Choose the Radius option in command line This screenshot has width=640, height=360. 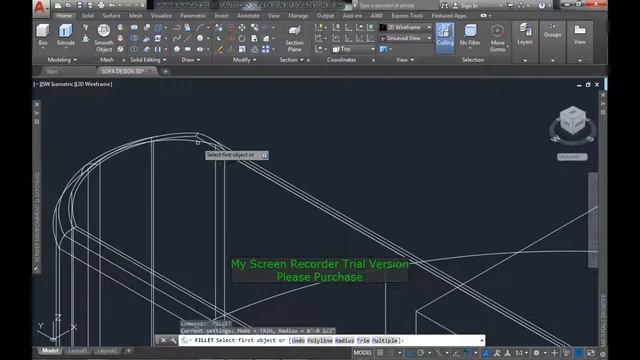(x=344, y=340)
